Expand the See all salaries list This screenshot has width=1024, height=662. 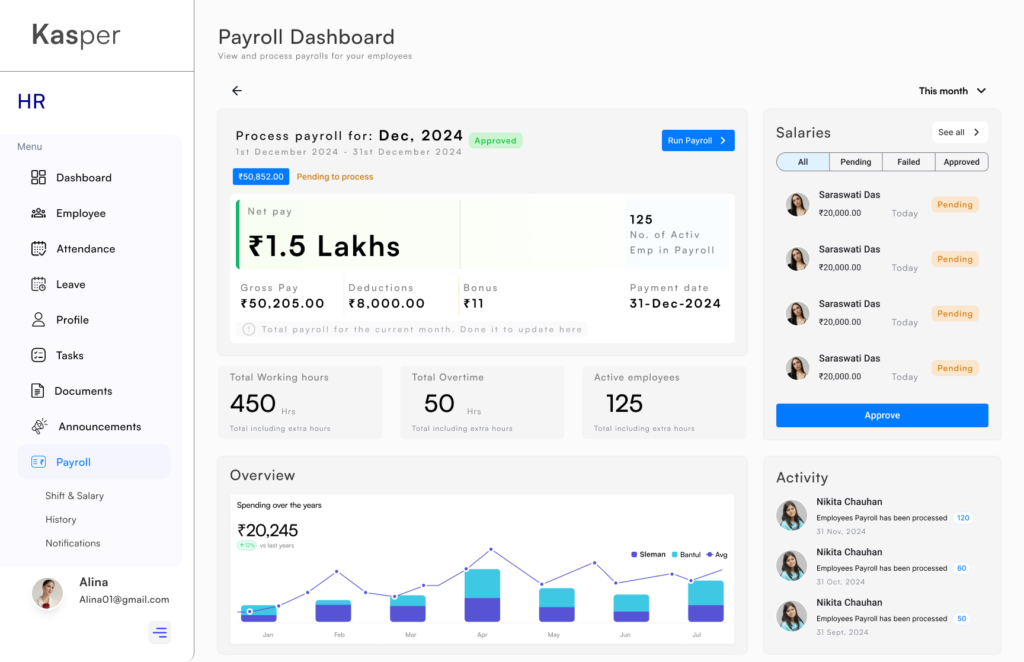pyautogui.click(x=959, y=132)
